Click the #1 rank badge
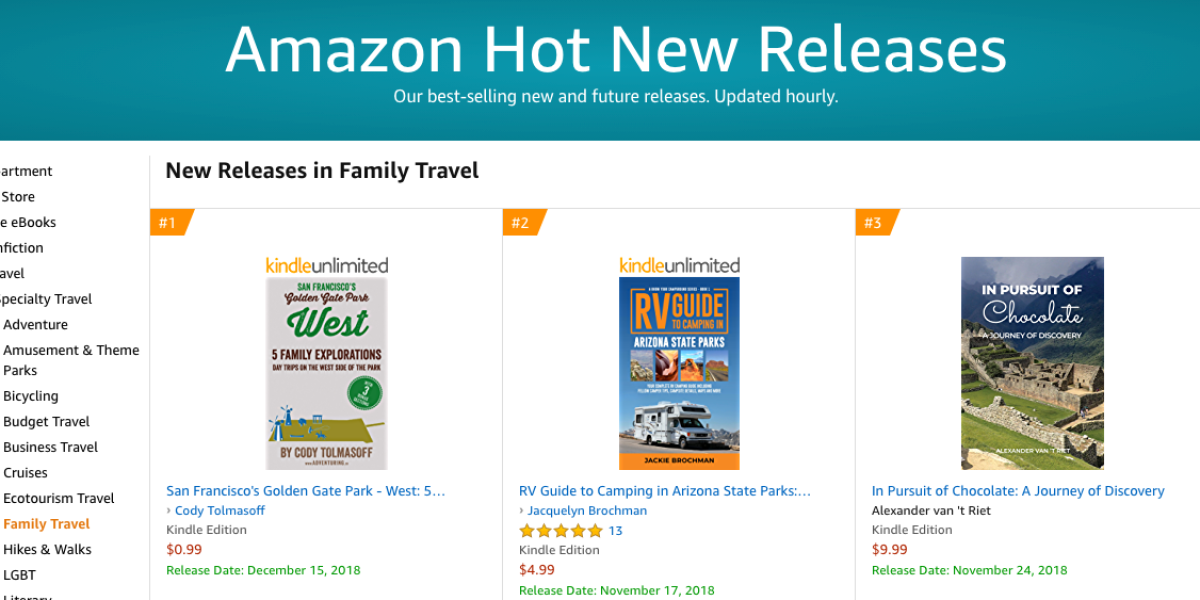 coord(168,222)
